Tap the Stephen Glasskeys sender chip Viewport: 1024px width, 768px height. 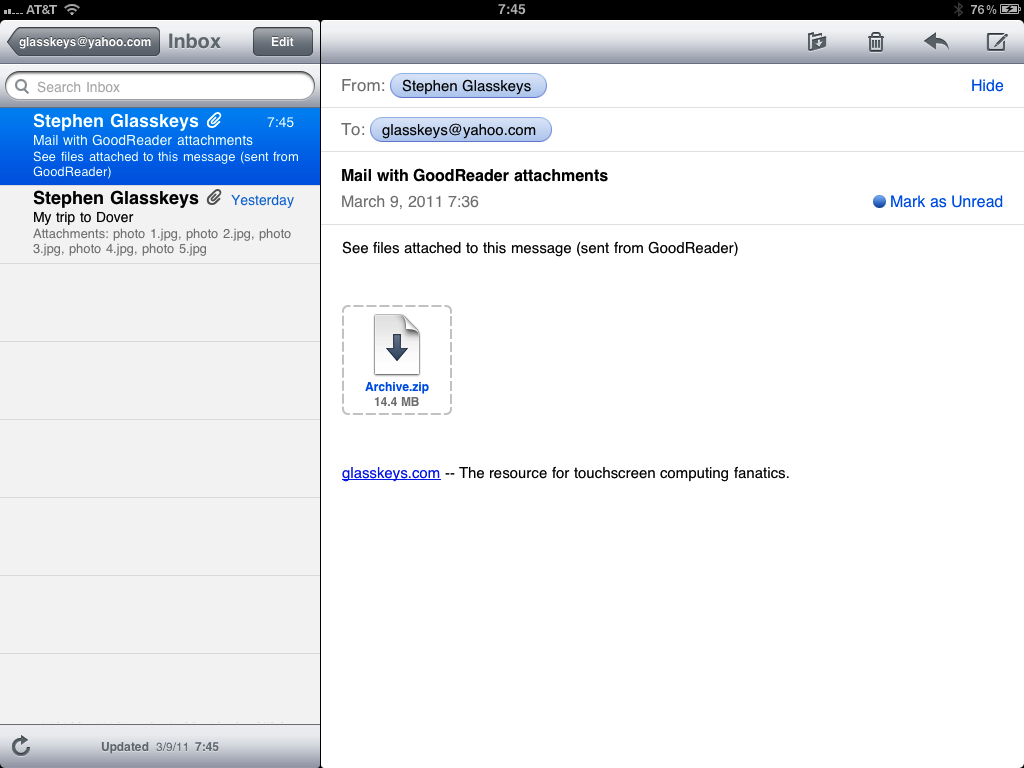467,86
